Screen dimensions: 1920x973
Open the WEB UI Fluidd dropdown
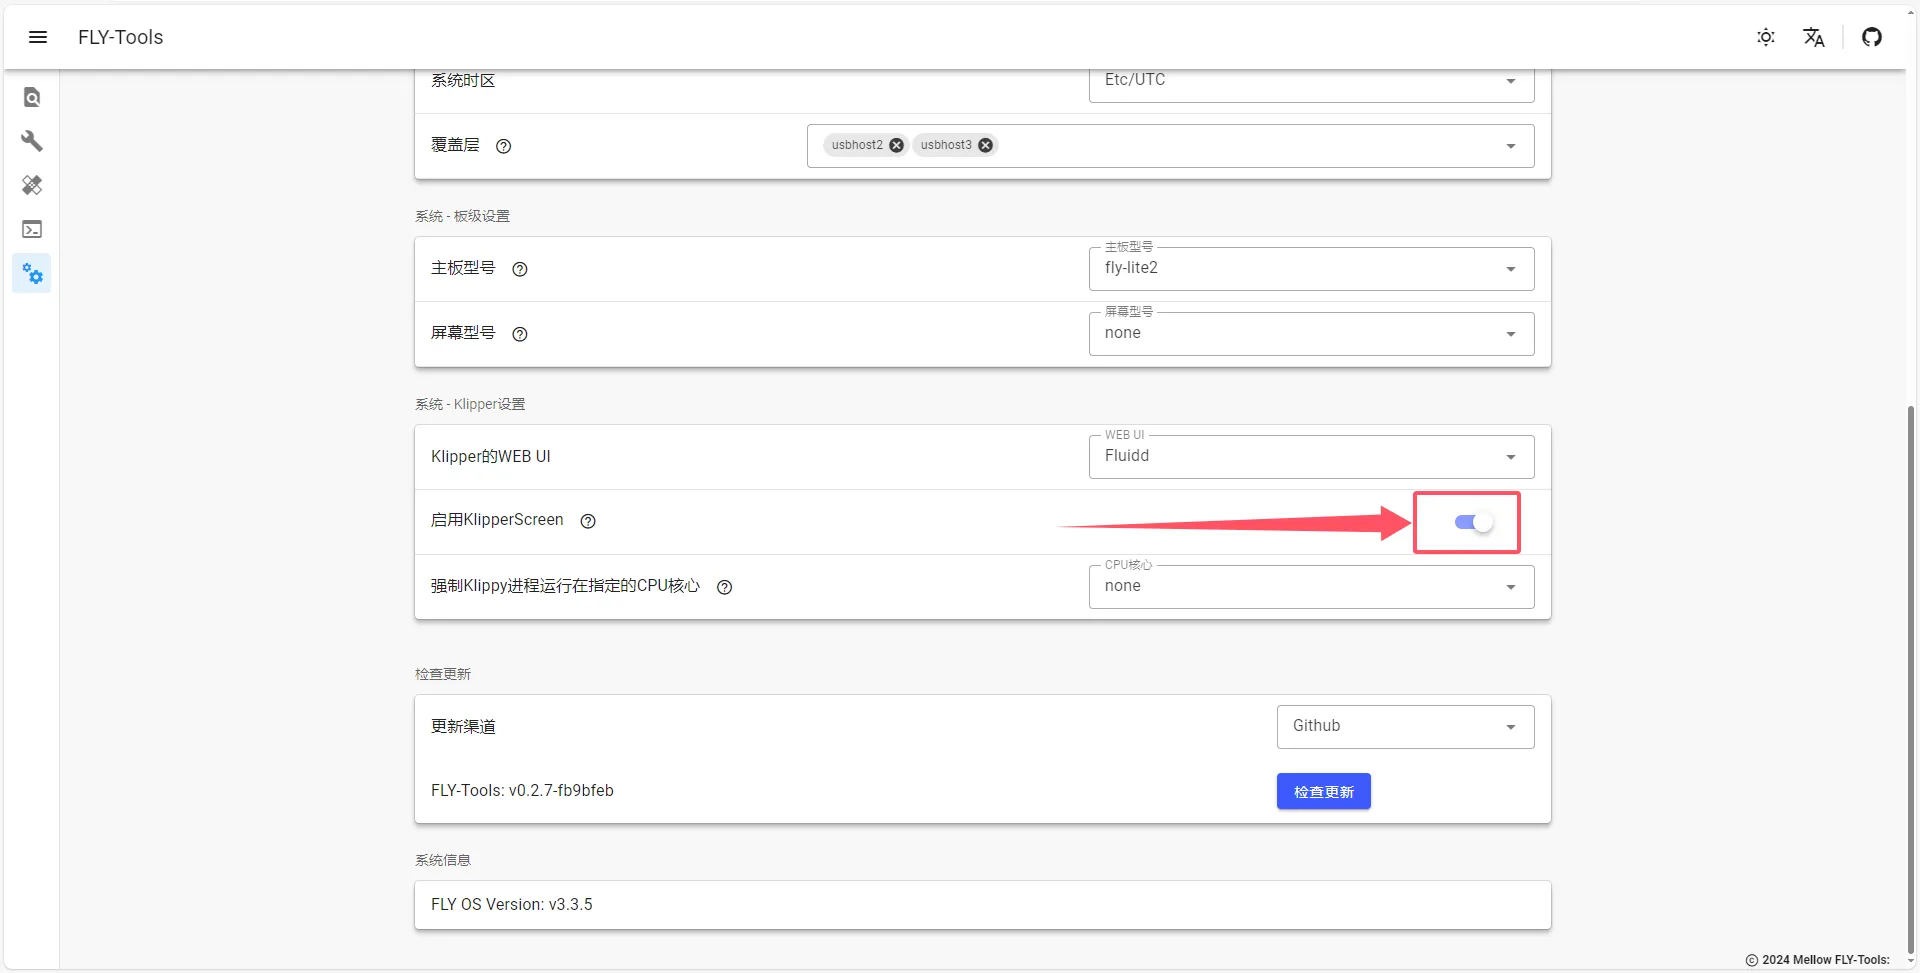[x=1310, y=457]
